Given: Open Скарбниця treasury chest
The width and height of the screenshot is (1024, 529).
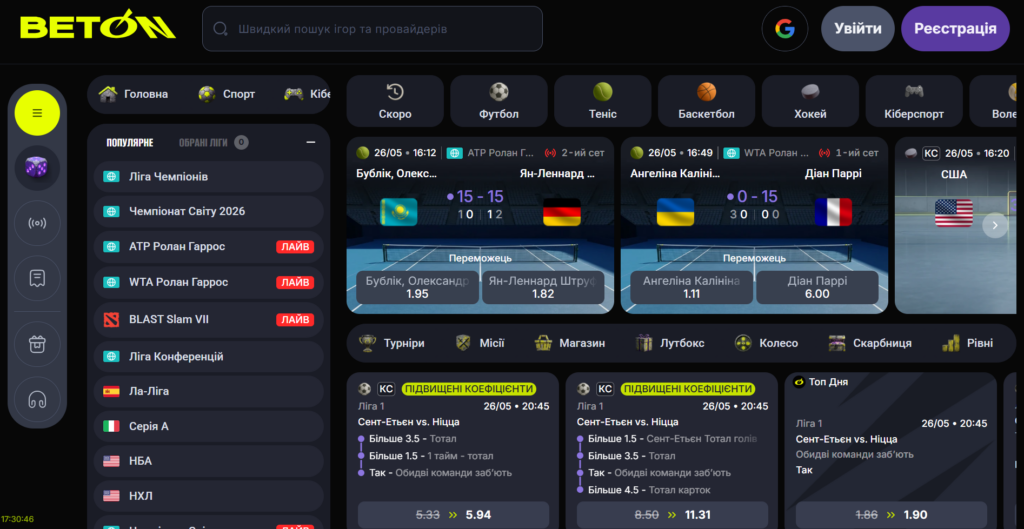Looking at the screenshot, I should click(x=870, y=343).
